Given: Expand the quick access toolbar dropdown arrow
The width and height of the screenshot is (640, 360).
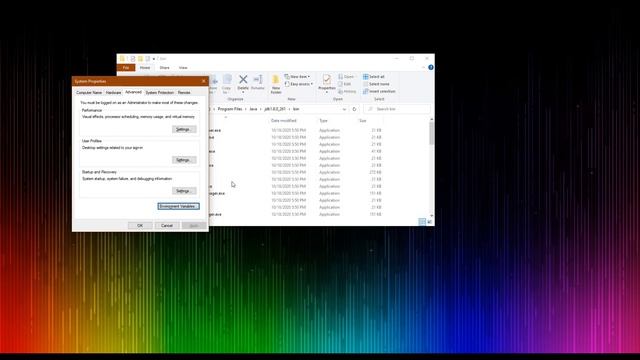Looking at the screenshot, I should click(154, 59).
